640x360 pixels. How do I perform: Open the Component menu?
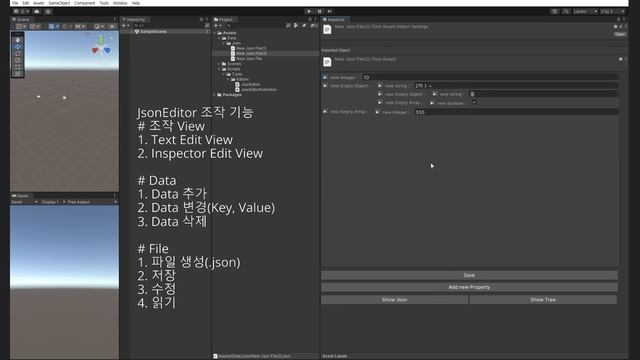point(84,3)
